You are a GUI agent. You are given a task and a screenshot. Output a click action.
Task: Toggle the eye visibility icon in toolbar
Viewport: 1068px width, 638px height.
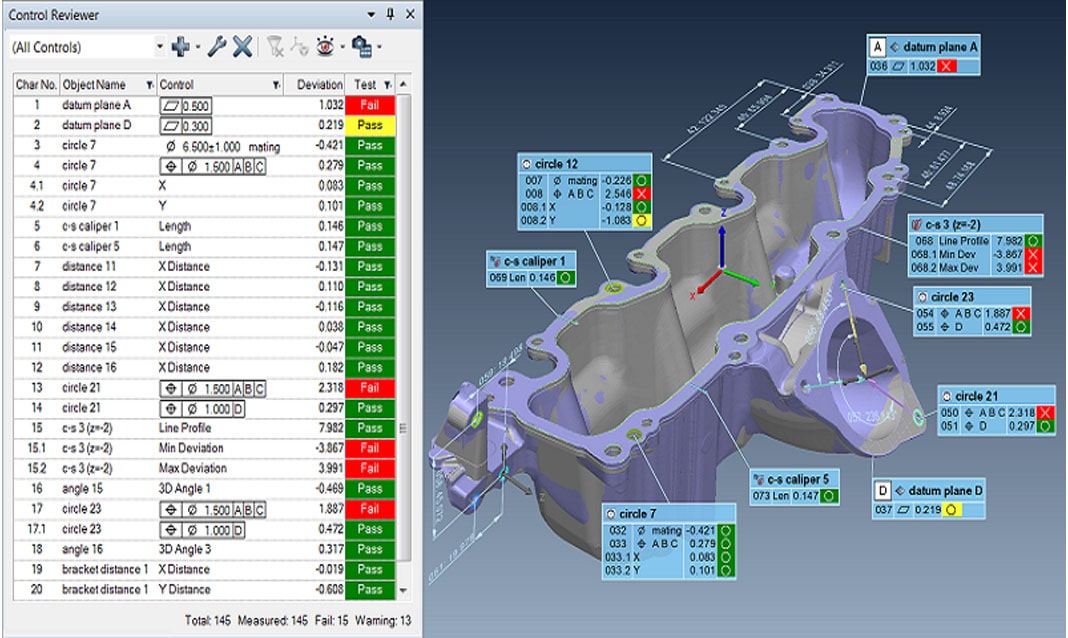point(325,47)
